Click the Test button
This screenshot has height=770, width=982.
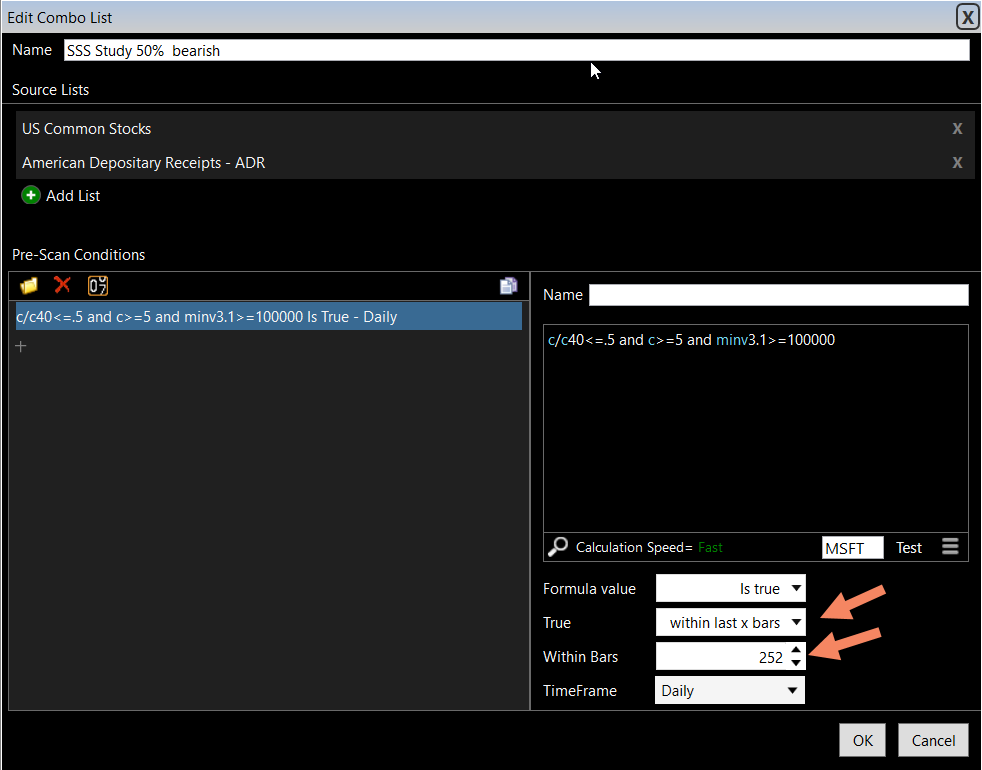tap(909, 548)
